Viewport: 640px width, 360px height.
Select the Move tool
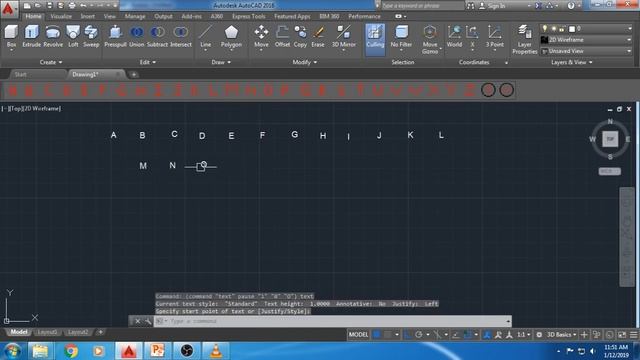[x=261, y=37]
